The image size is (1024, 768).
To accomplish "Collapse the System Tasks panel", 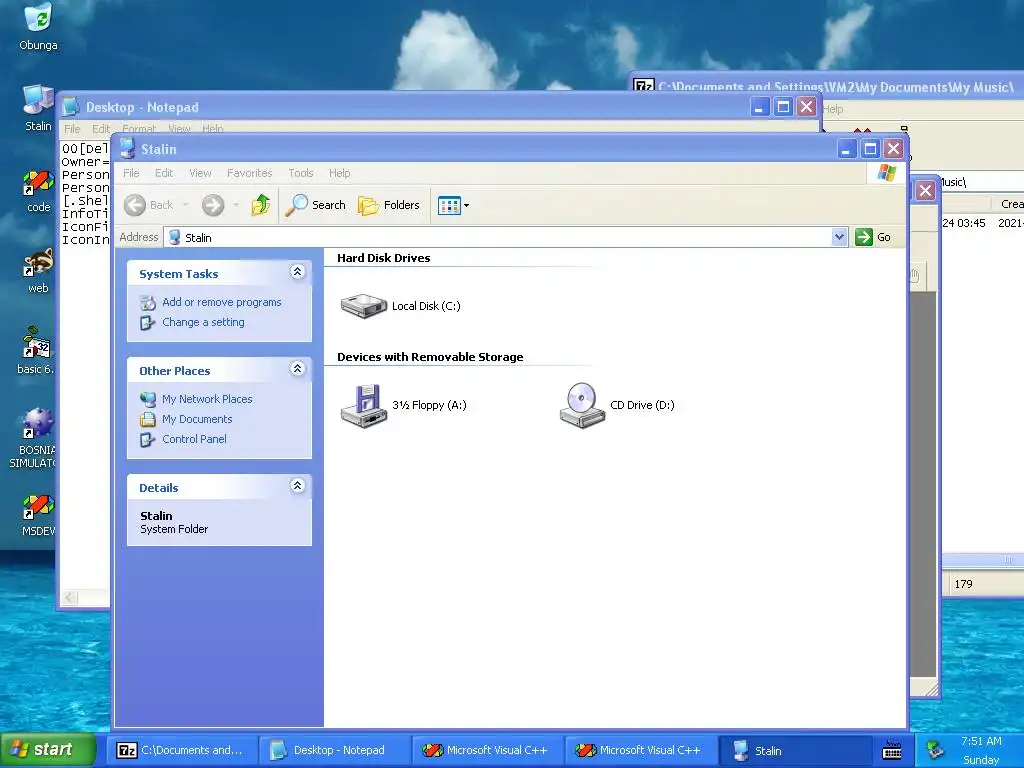I will 298,272.
